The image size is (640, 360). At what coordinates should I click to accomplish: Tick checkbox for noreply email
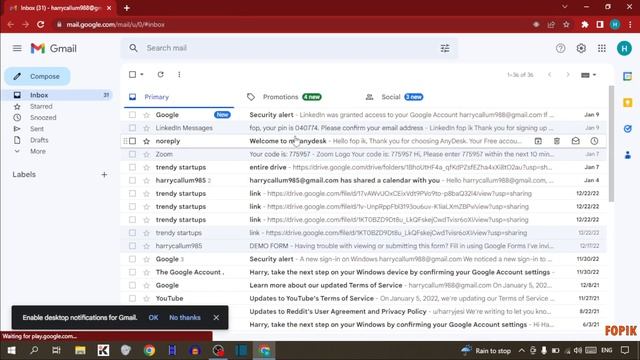132,141
